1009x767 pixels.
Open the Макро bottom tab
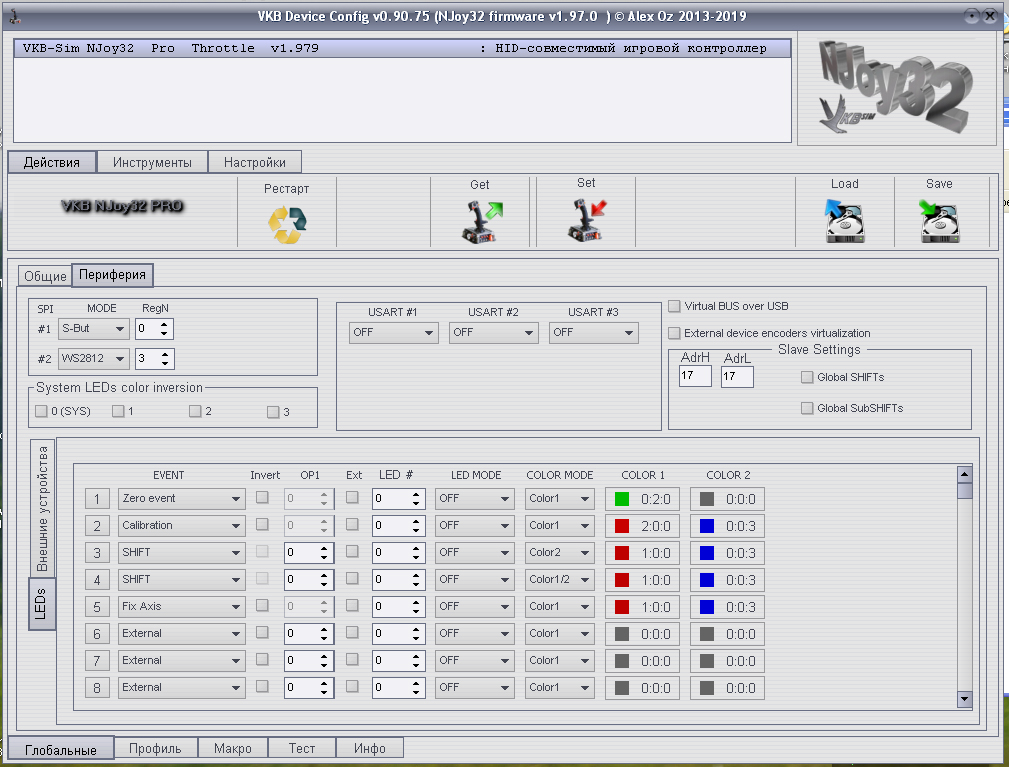(x=233, y=748)
